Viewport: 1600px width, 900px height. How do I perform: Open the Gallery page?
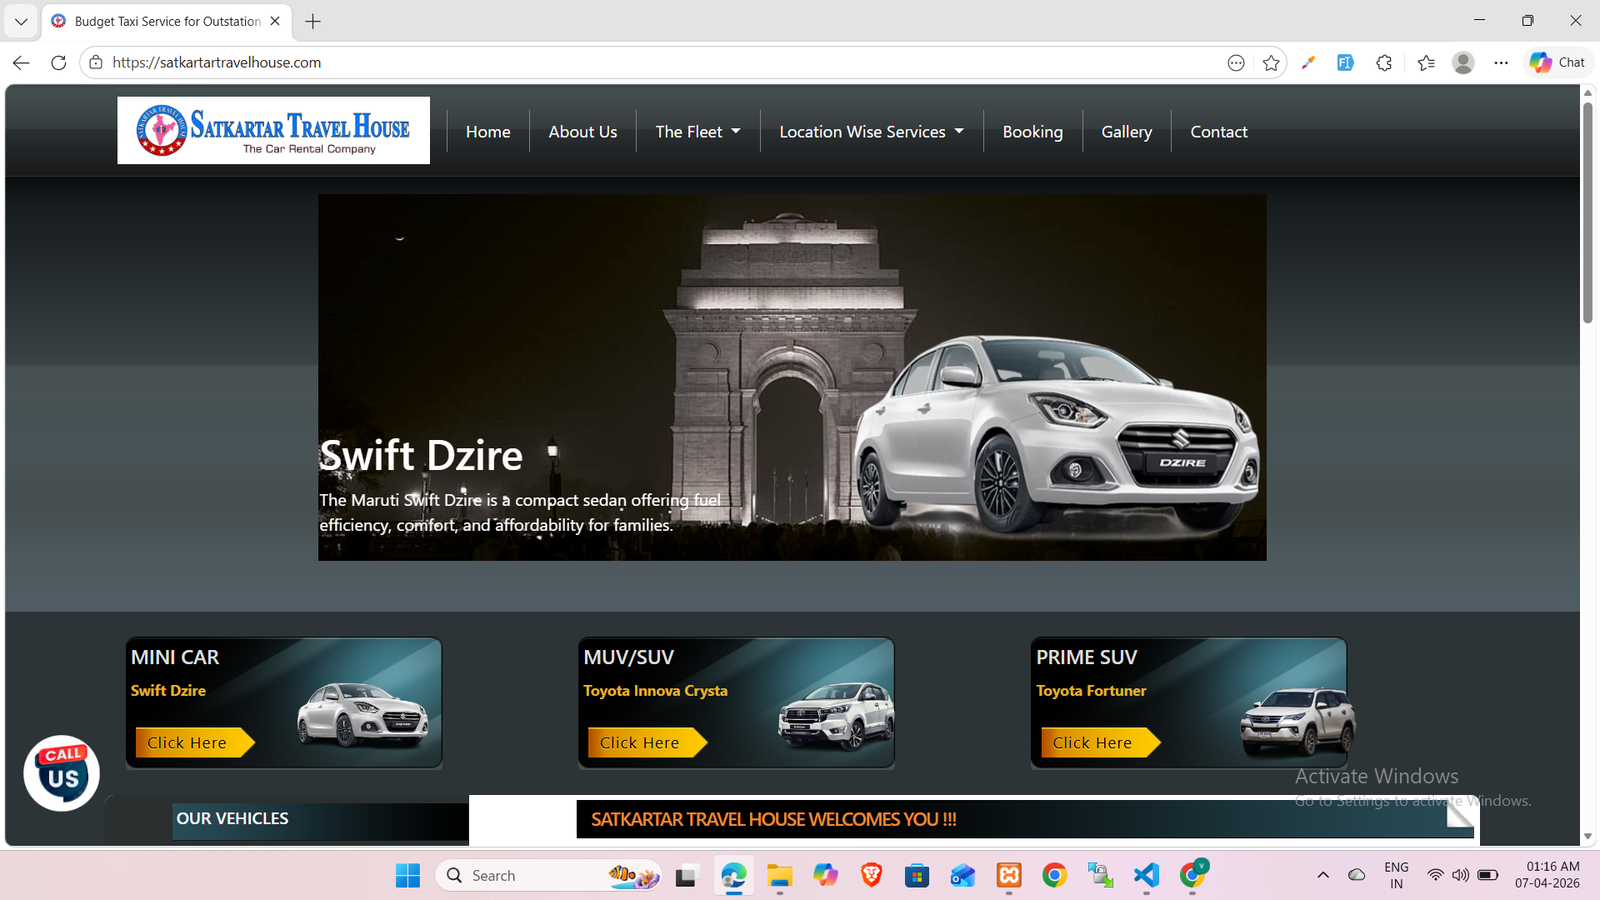tap(1127, 132)
